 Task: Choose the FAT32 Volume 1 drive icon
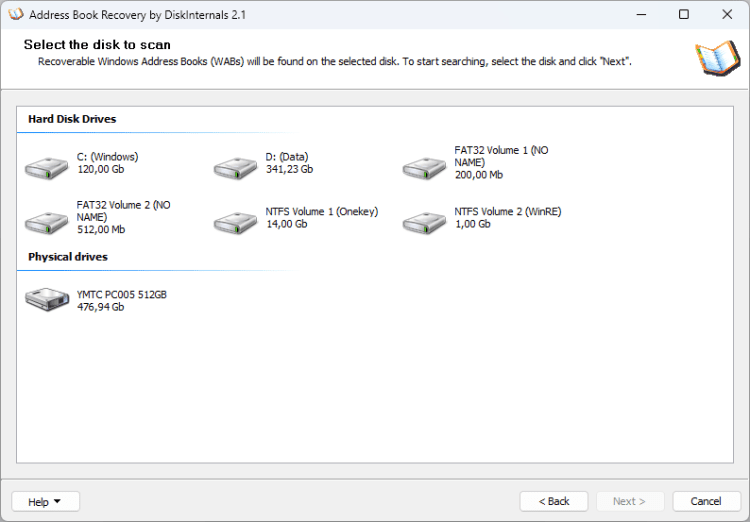[424, 168]
